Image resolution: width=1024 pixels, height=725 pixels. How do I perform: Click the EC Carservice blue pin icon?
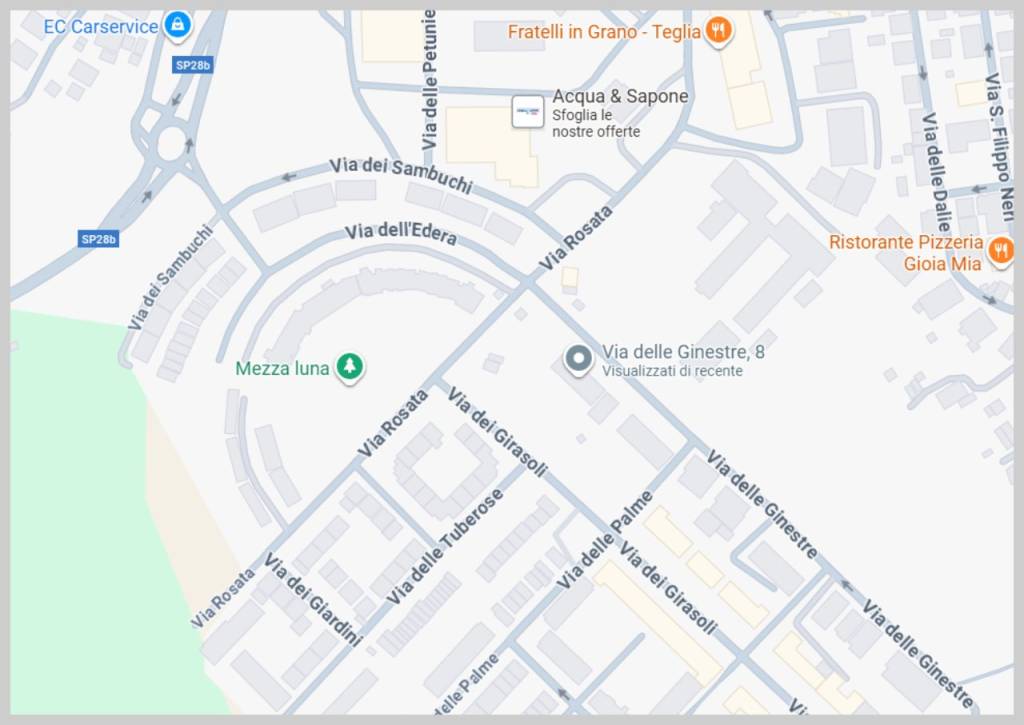click(178, 26)
